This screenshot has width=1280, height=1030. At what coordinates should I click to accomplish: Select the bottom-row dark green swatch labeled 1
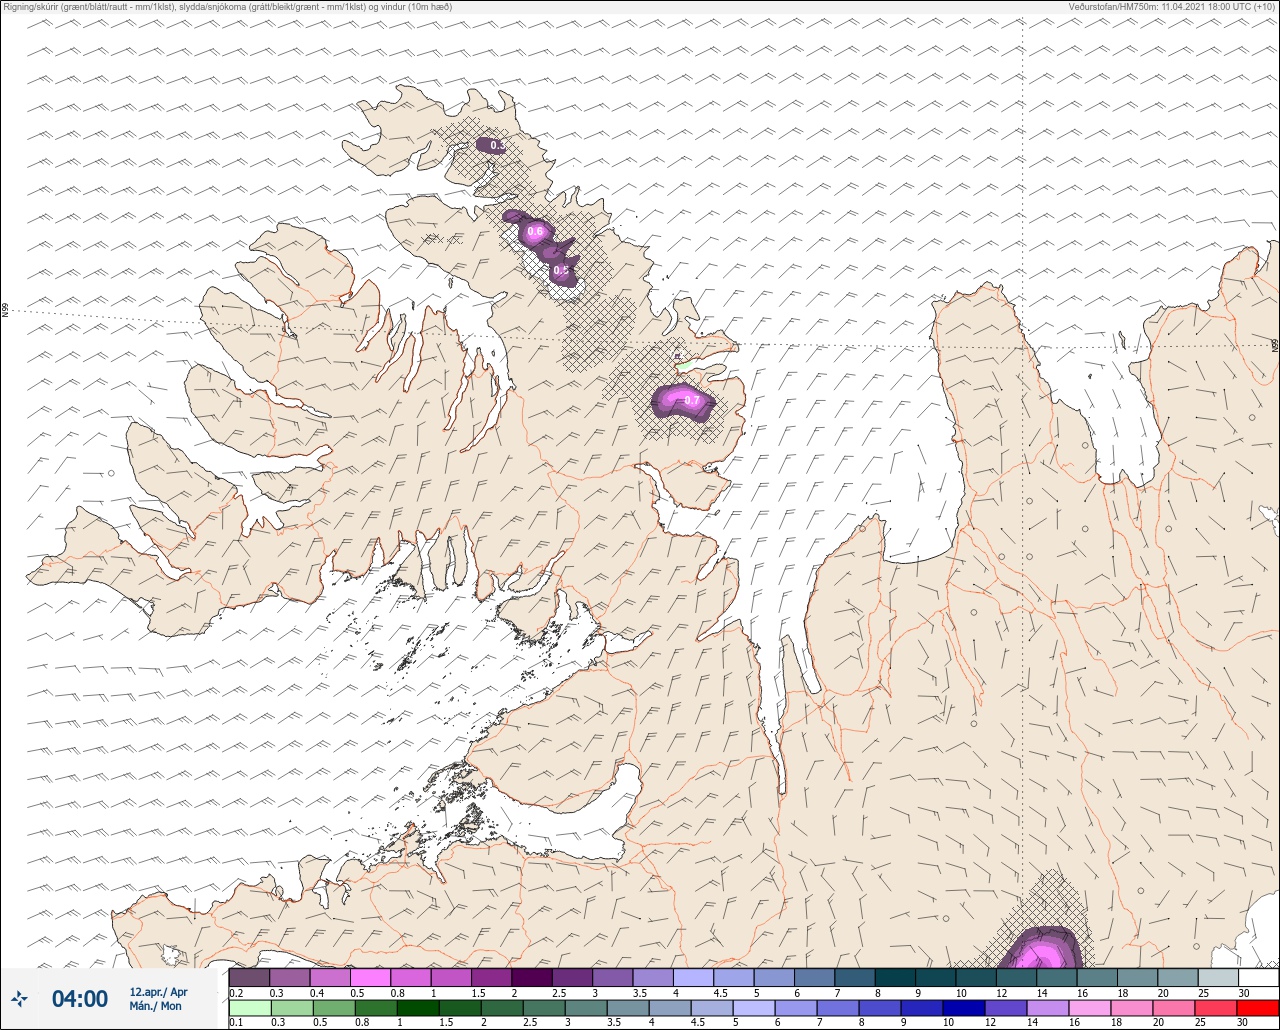(x=418, y=1008)
